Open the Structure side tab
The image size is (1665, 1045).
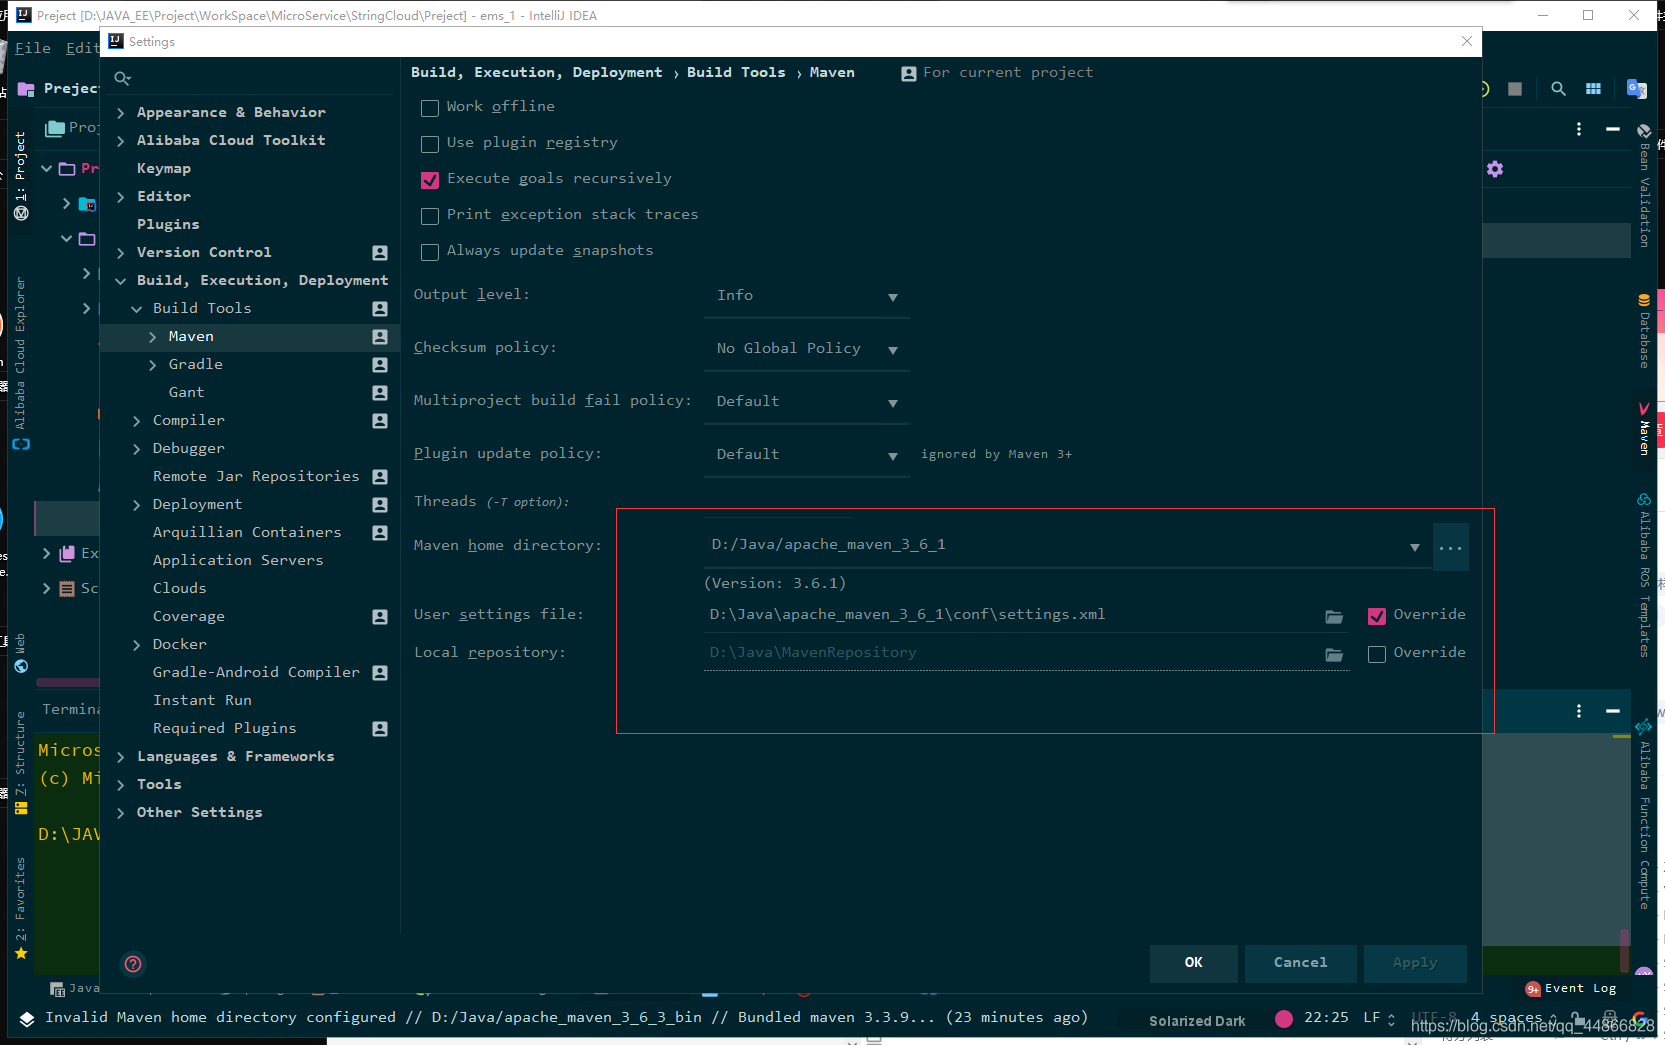[20, 762]
